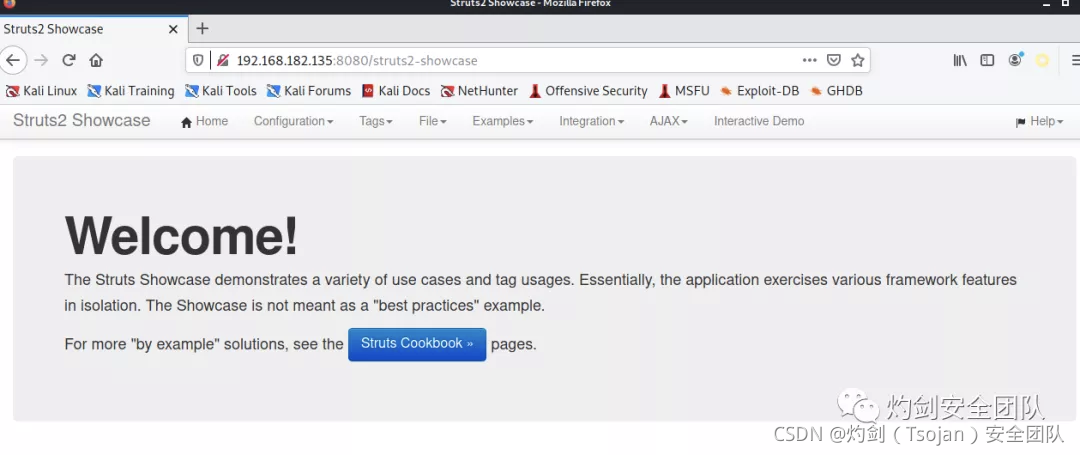Open the Firefox account icon
This screenshot has height=455, width=1080.
coord(1015,61)
